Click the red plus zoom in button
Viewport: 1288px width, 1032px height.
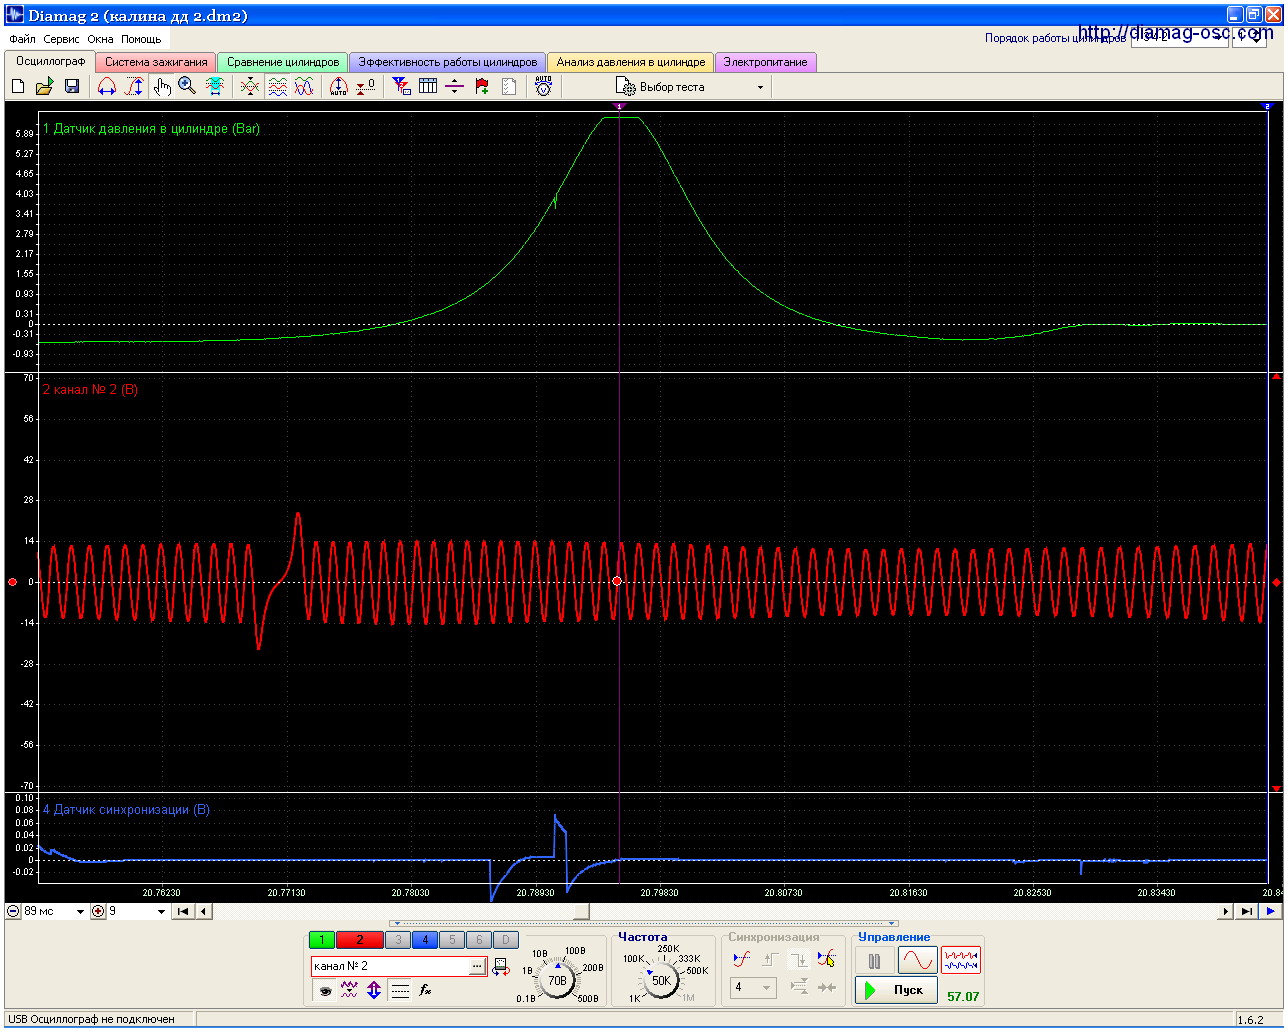point(98,911)
